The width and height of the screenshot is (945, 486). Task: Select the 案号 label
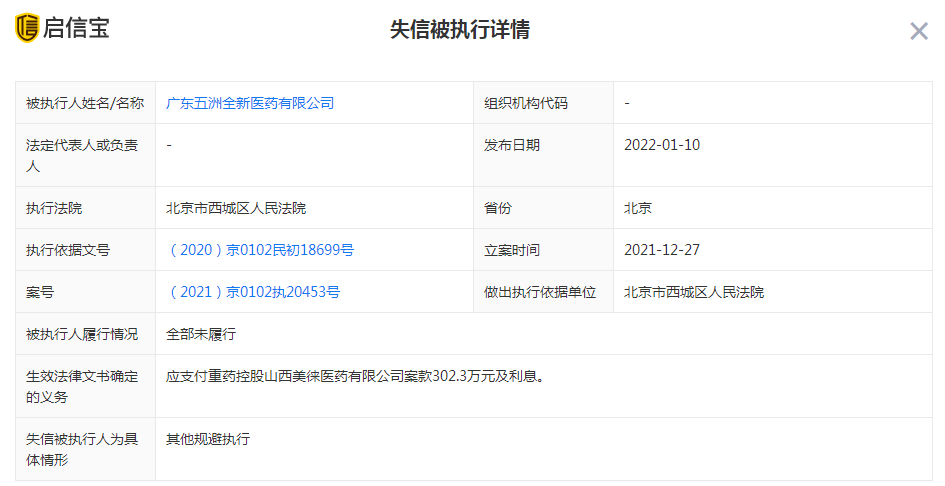click(x=40, y=292)
